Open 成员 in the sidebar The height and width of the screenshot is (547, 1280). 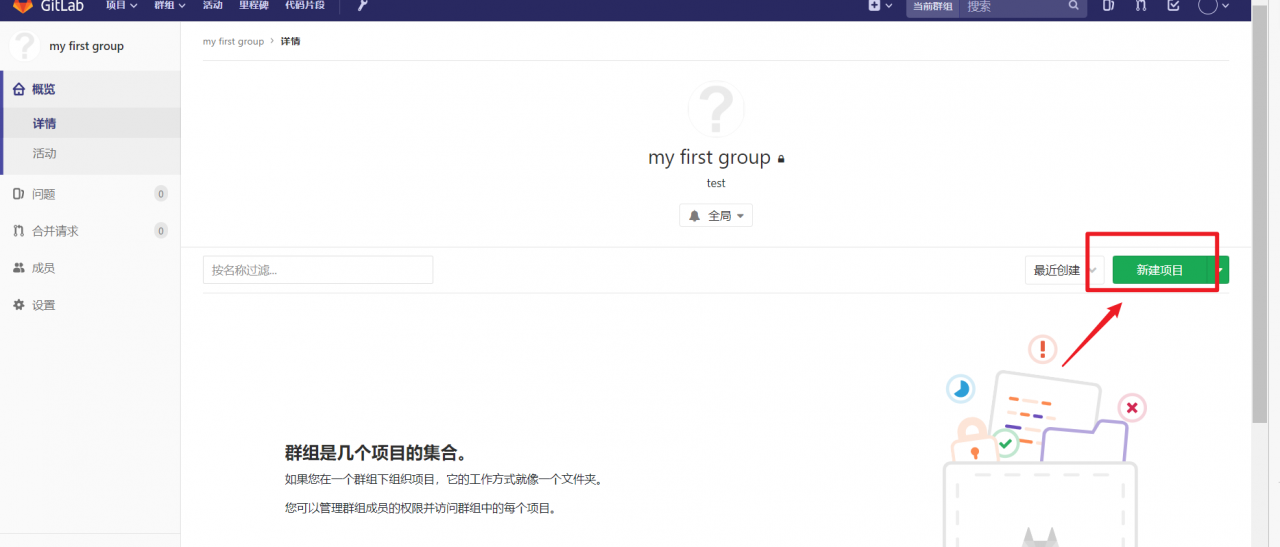pyautogui.click(x=90, y=268)
